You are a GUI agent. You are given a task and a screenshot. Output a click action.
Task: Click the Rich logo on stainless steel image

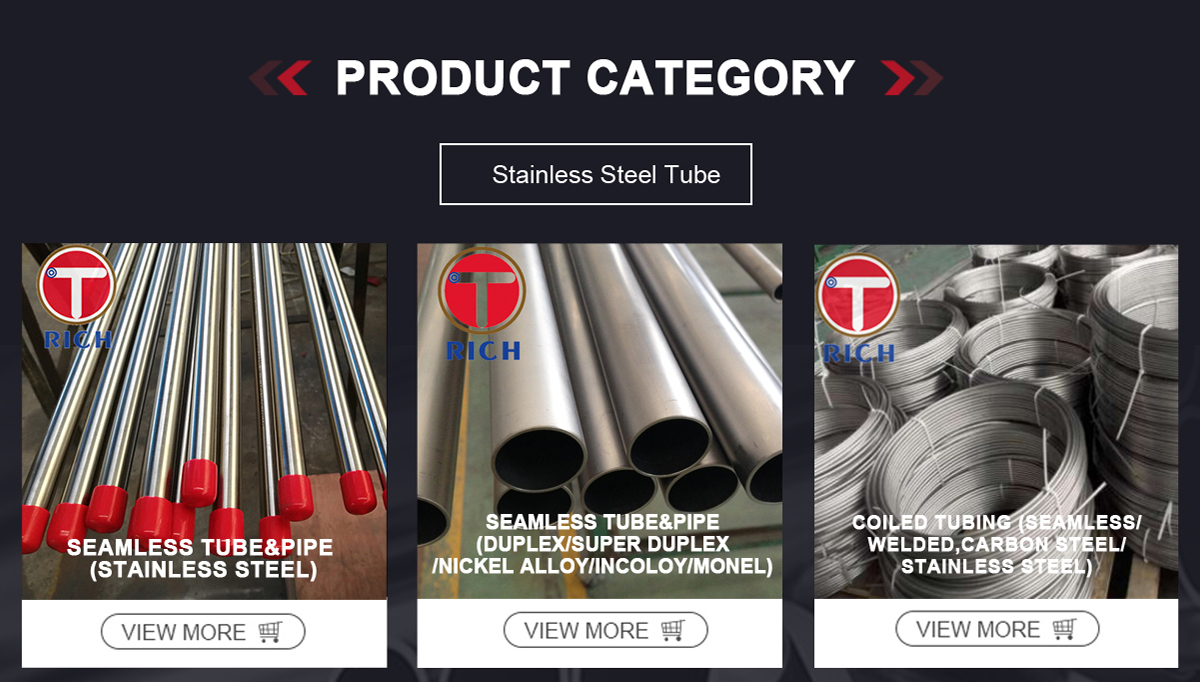tap(77, 297)
